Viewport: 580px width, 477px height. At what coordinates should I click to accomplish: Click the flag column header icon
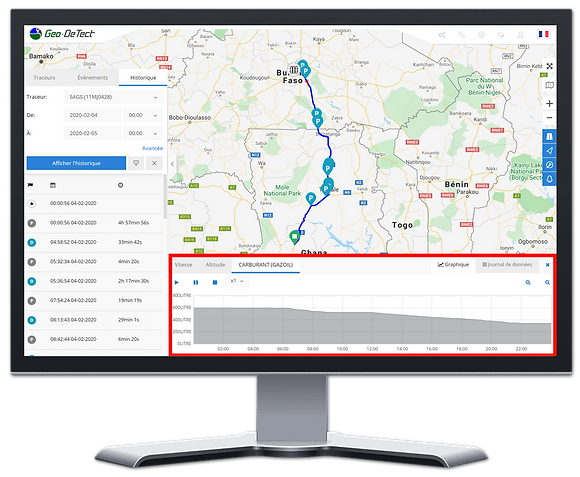click(x=30, y=185)
